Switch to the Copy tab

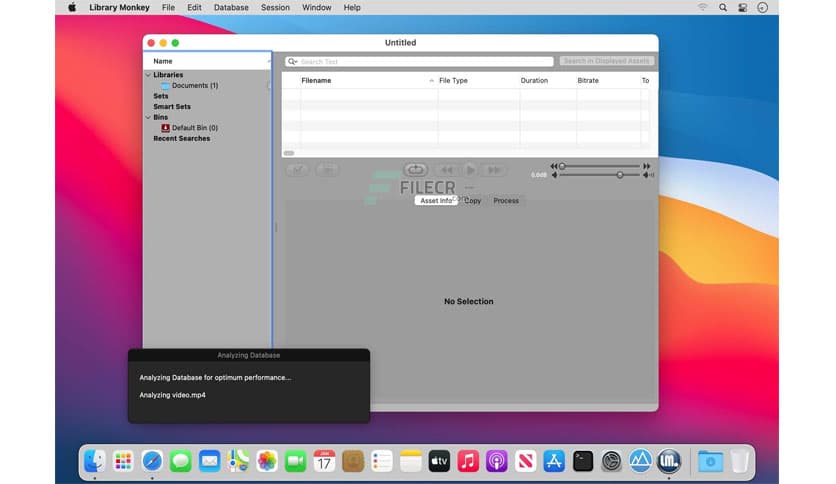click(x=472, y=200)
